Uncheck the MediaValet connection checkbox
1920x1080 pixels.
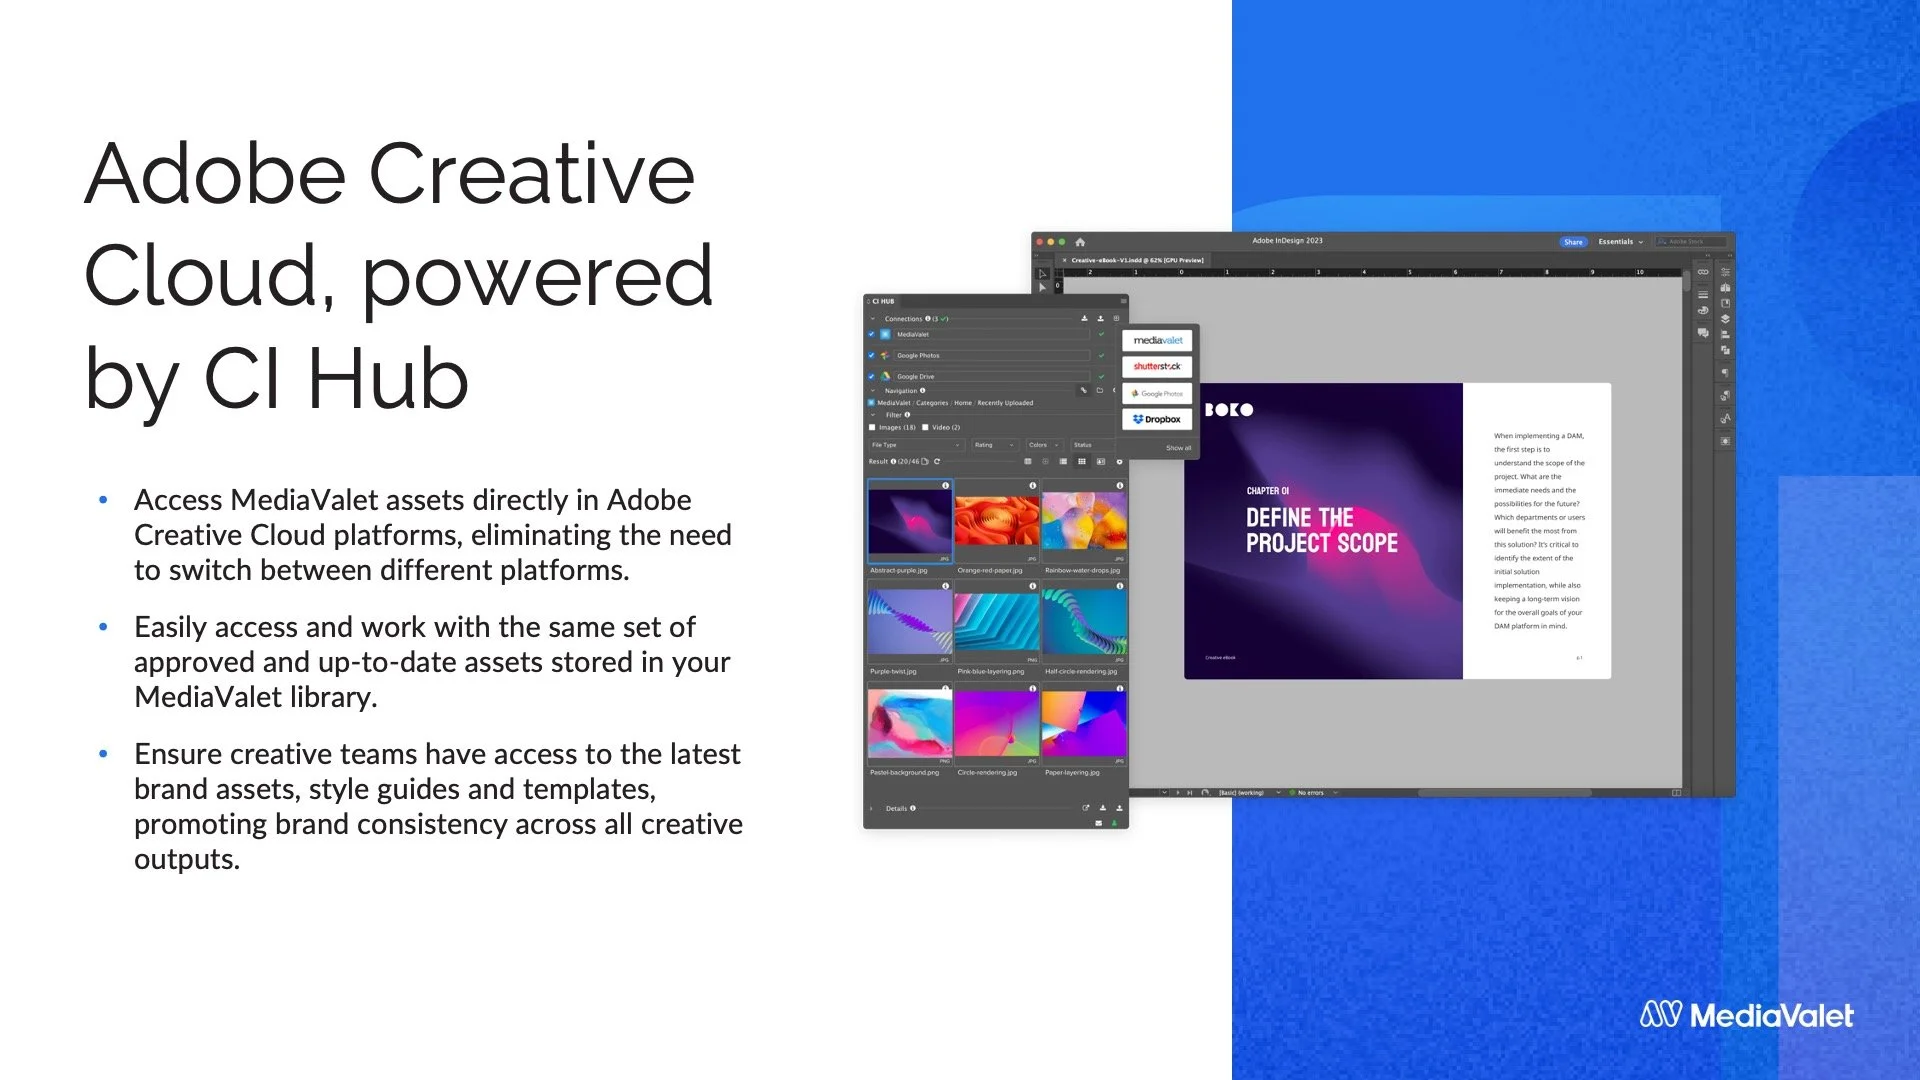(x=871, y=335)
